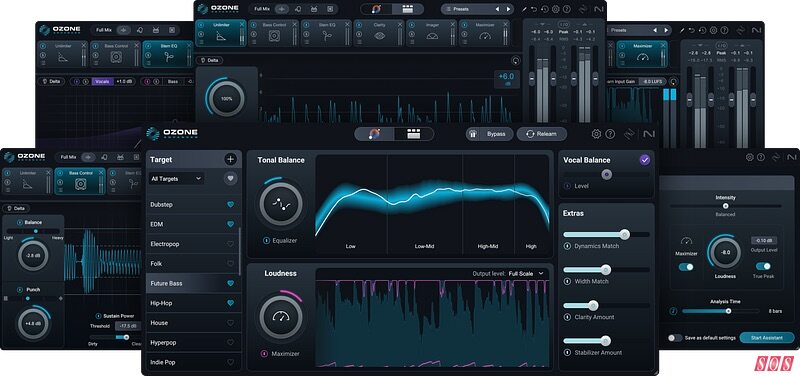800x376 pixels.
Task: Toggle the Maximizer power under Loudness
Action: click(x=264, y=353)
